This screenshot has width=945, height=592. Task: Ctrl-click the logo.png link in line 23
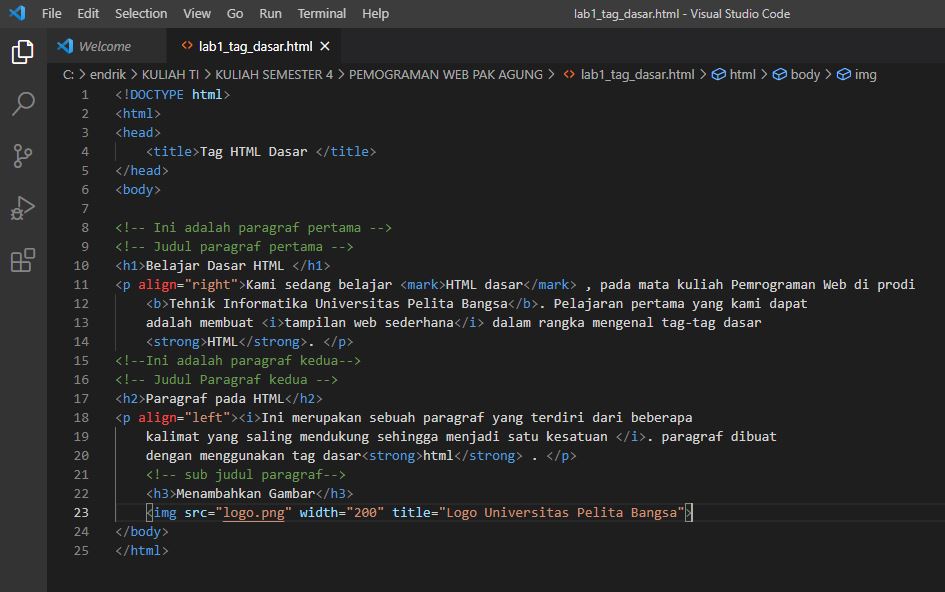(253, 512)
